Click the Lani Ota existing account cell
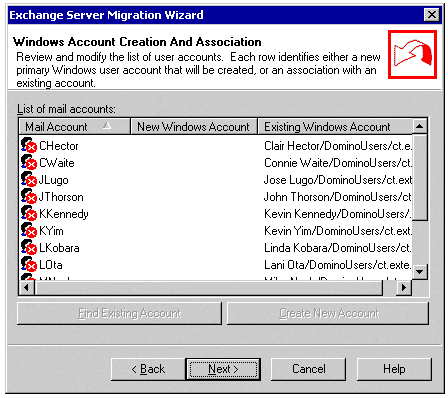The height and width of the screenshot is (398, 448). [x=338, y=265]
